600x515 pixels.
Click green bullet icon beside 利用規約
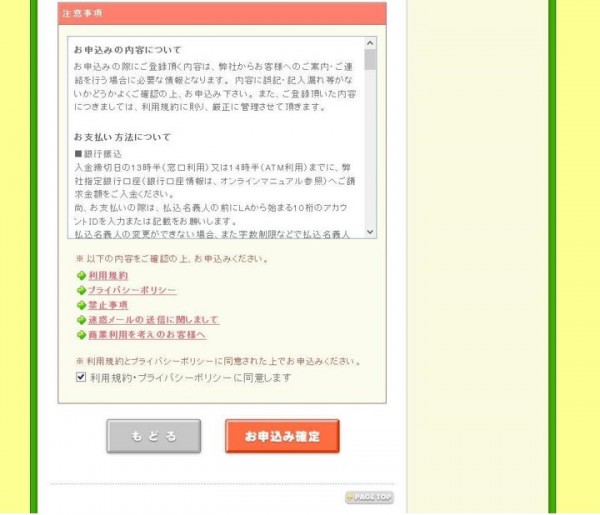[x=81, y=275]
